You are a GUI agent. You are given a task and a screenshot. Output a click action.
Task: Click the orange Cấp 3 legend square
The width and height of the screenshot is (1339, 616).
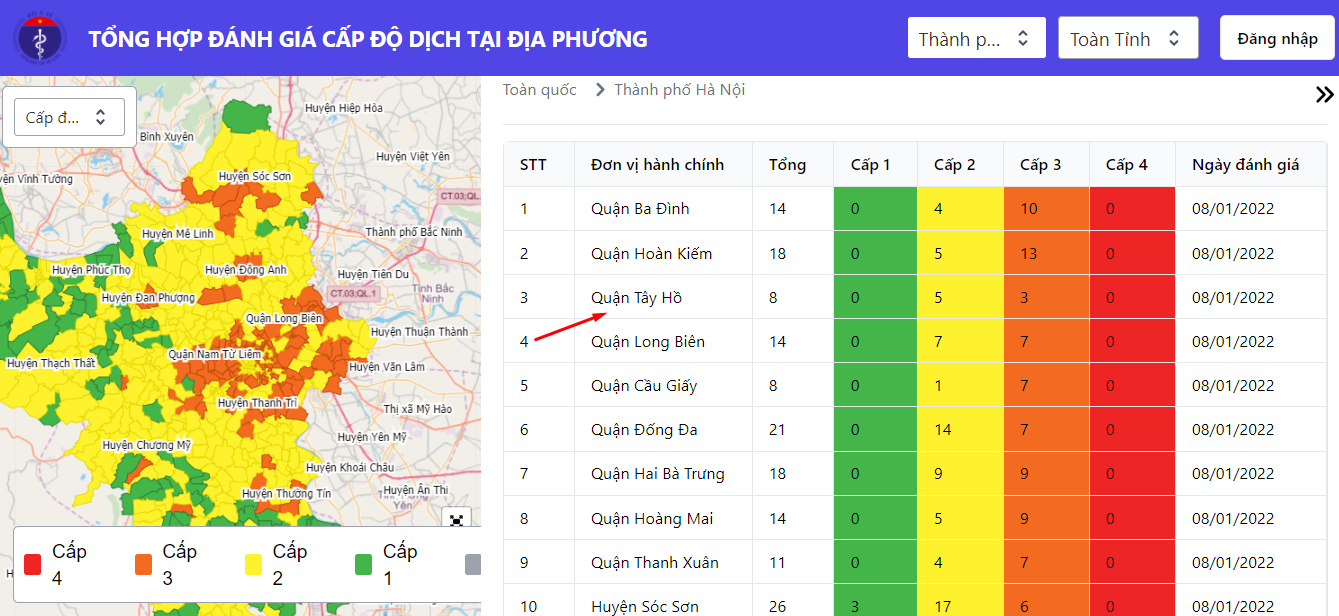(142, 565)
